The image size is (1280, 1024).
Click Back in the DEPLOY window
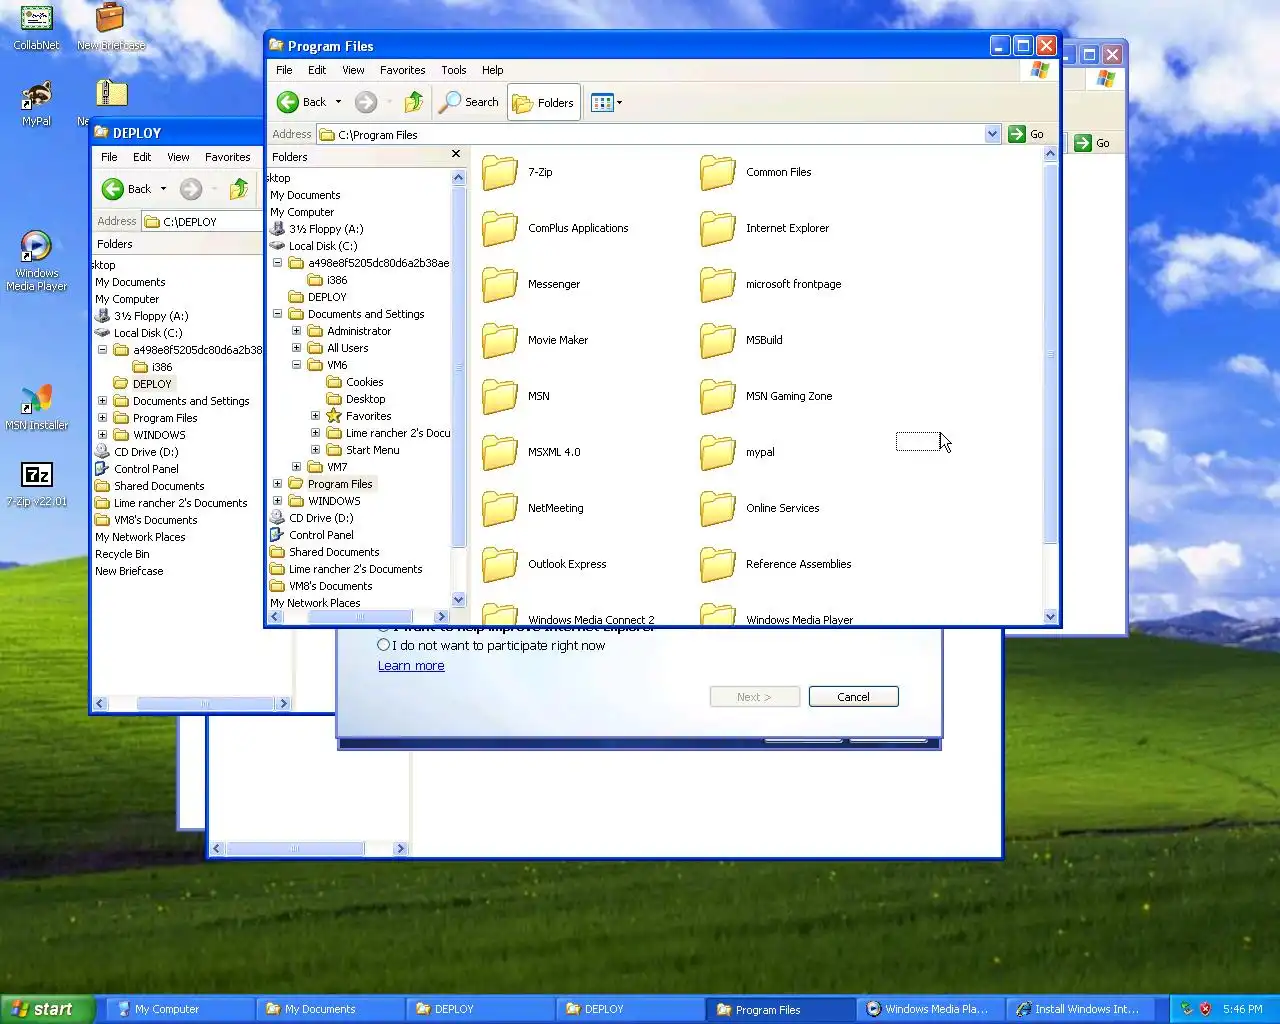(128, 189)
